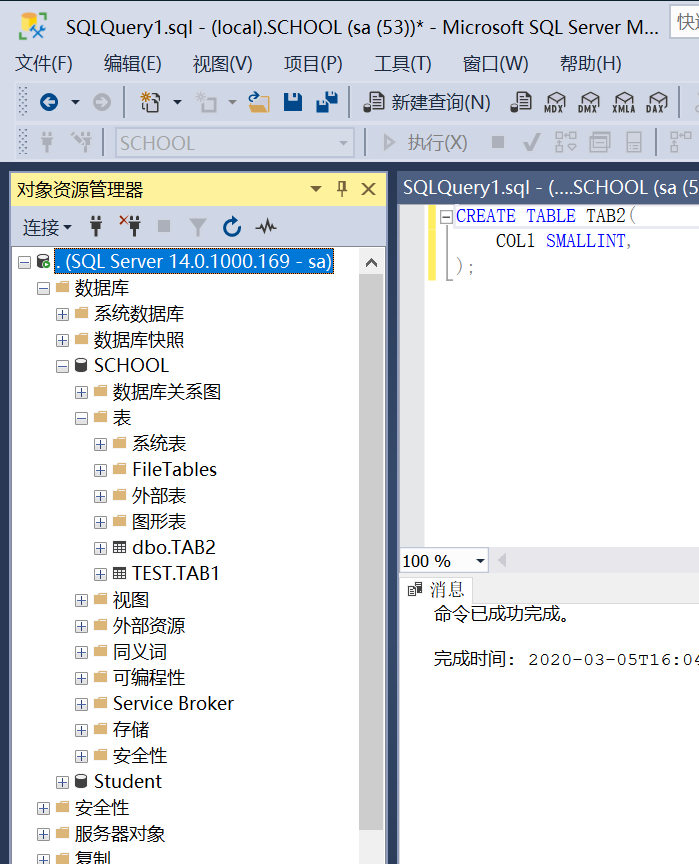This screenshot has width=699, height=864.
Task: Select the FileTables folder
Action: click(x=174, y=469)
